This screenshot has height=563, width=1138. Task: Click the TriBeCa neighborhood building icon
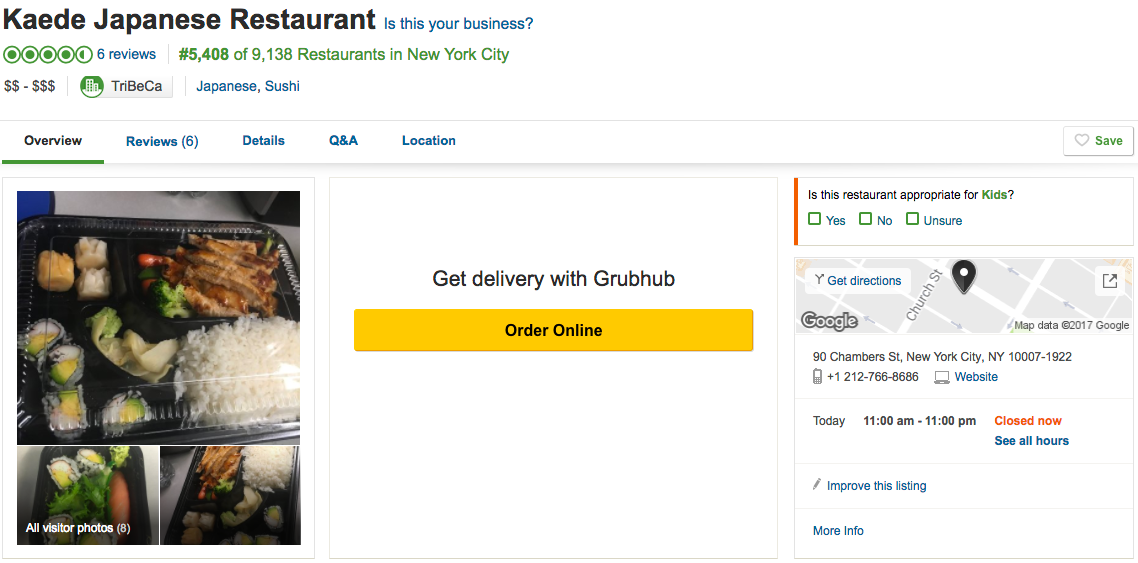[92, 86]
